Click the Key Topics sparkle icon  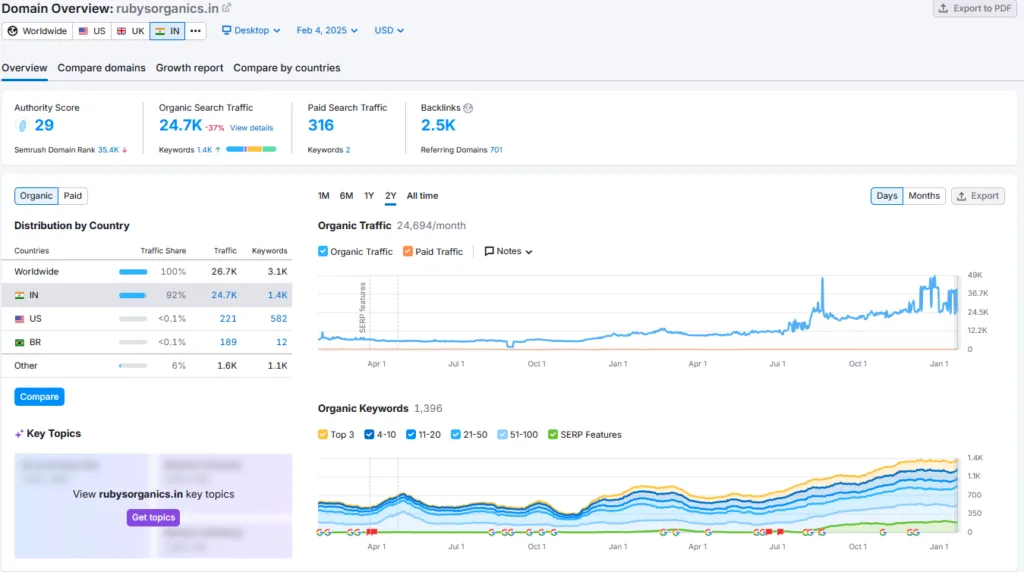(19, 434)
